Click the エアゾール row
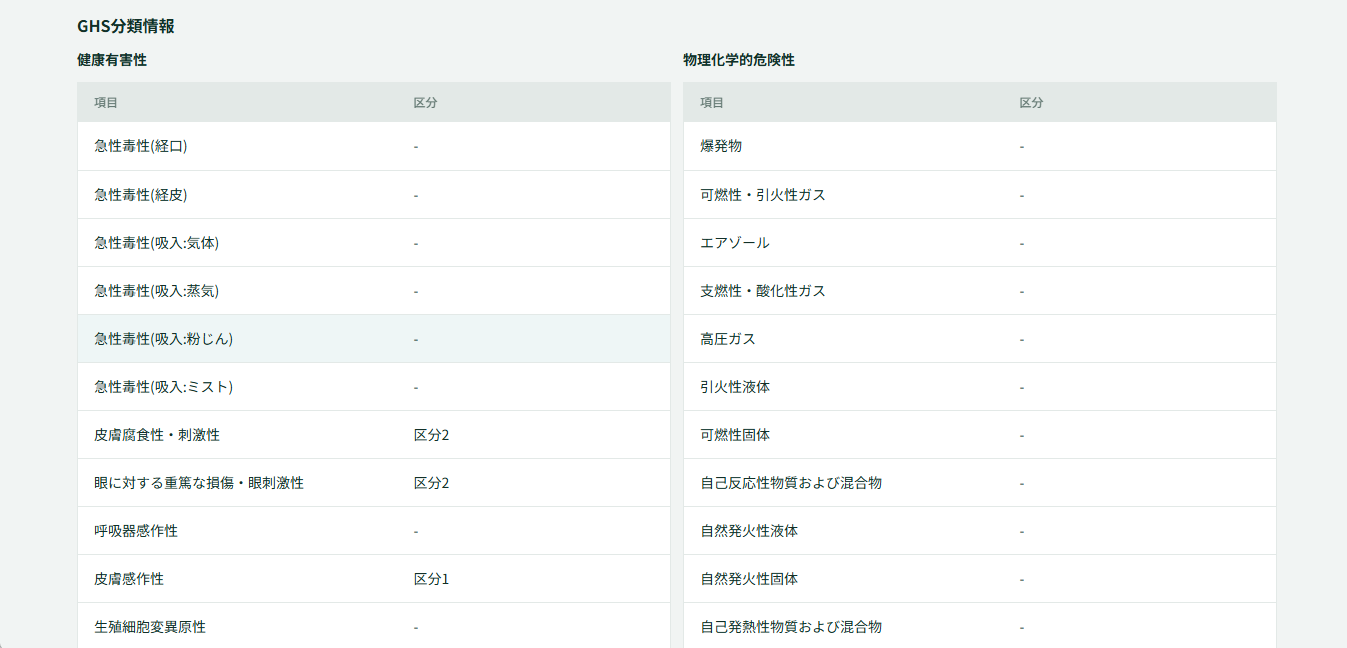1347x648 pixels. click(x=980, y=242)
